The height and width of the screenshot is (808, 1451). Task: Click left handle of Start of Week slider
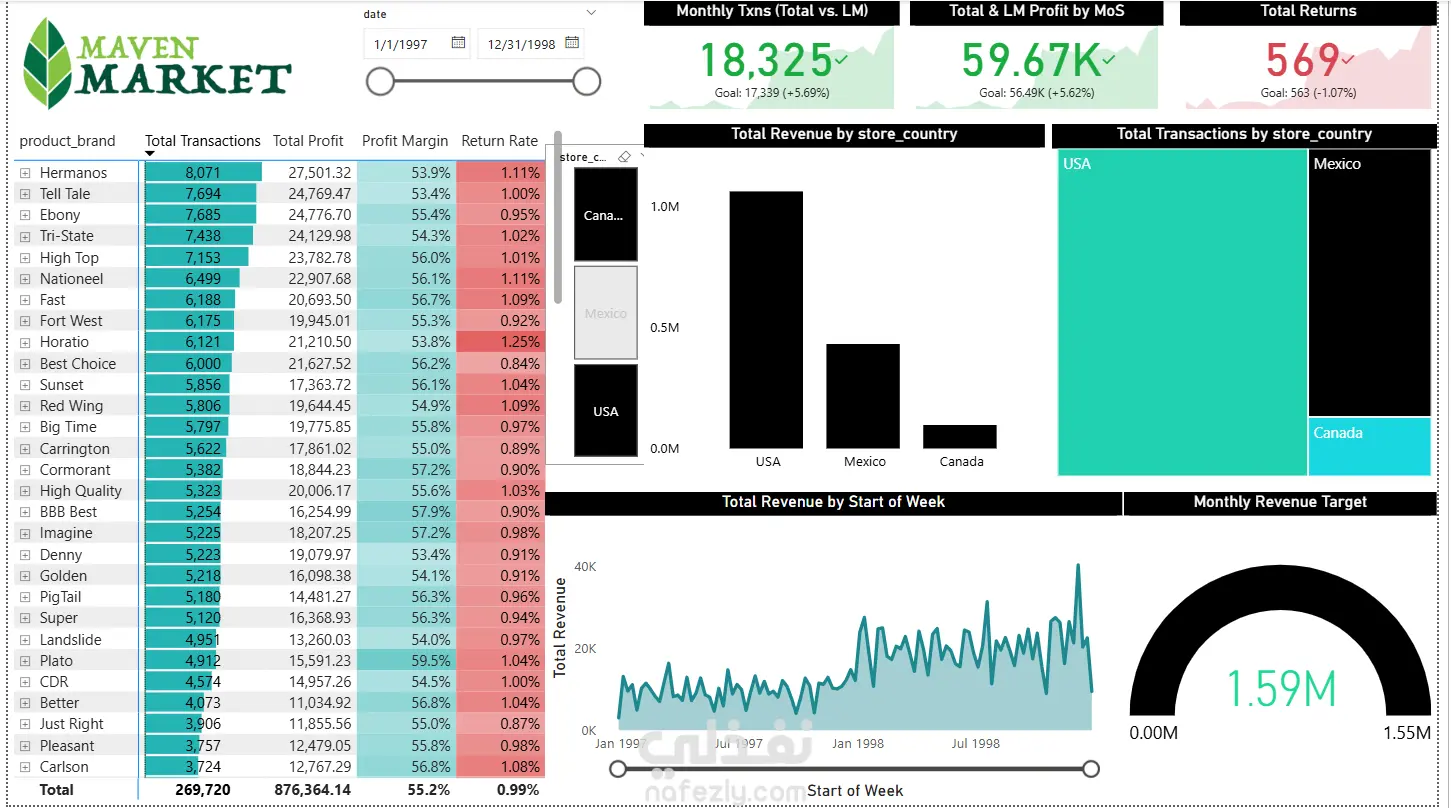(618, 769)
